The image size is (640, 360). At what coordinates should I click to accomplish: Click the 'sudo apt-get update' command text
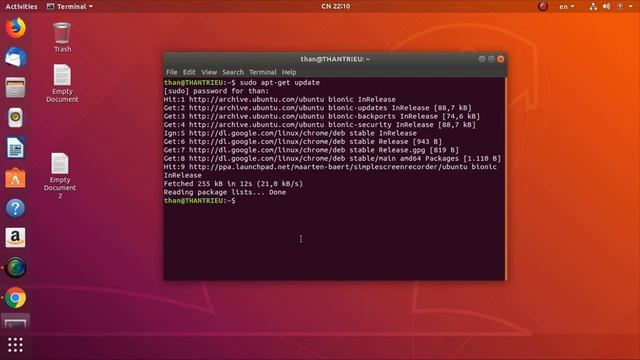tap(280, 82)
